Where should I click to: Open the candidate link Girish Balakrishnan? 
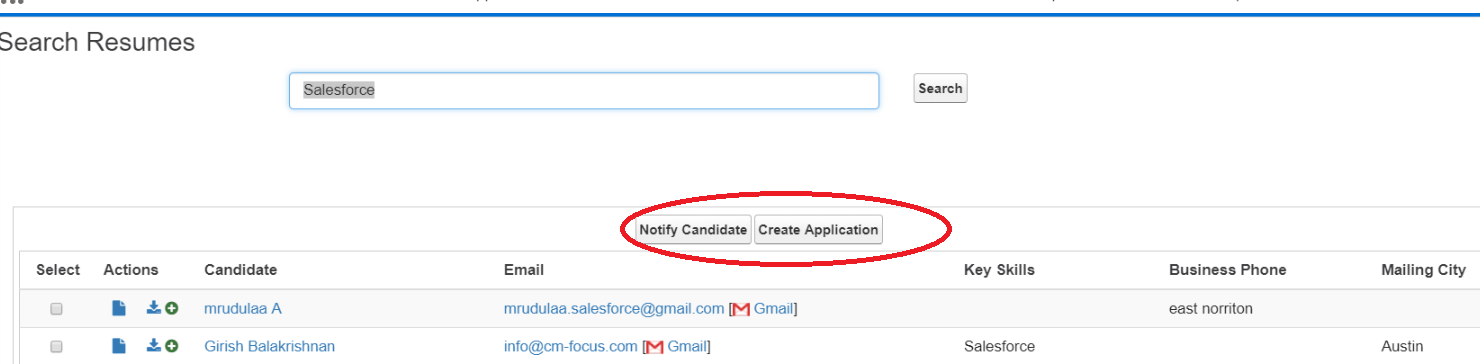coord(270,346)
